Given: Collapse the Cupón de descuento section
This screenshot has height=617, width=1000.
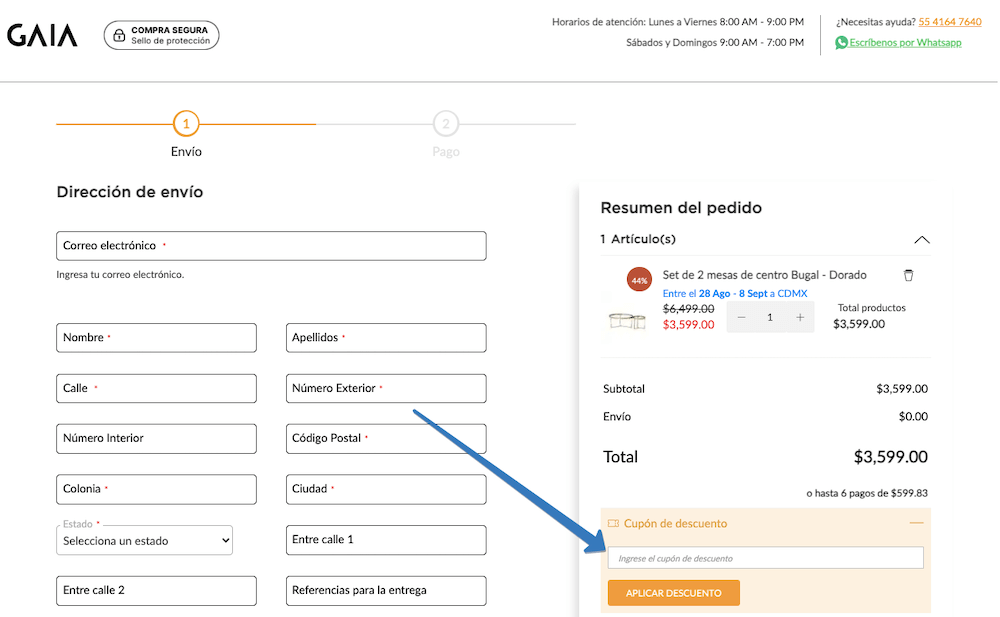Looking at the screenshot, I should pyautogui.click(x=916, y=523).
